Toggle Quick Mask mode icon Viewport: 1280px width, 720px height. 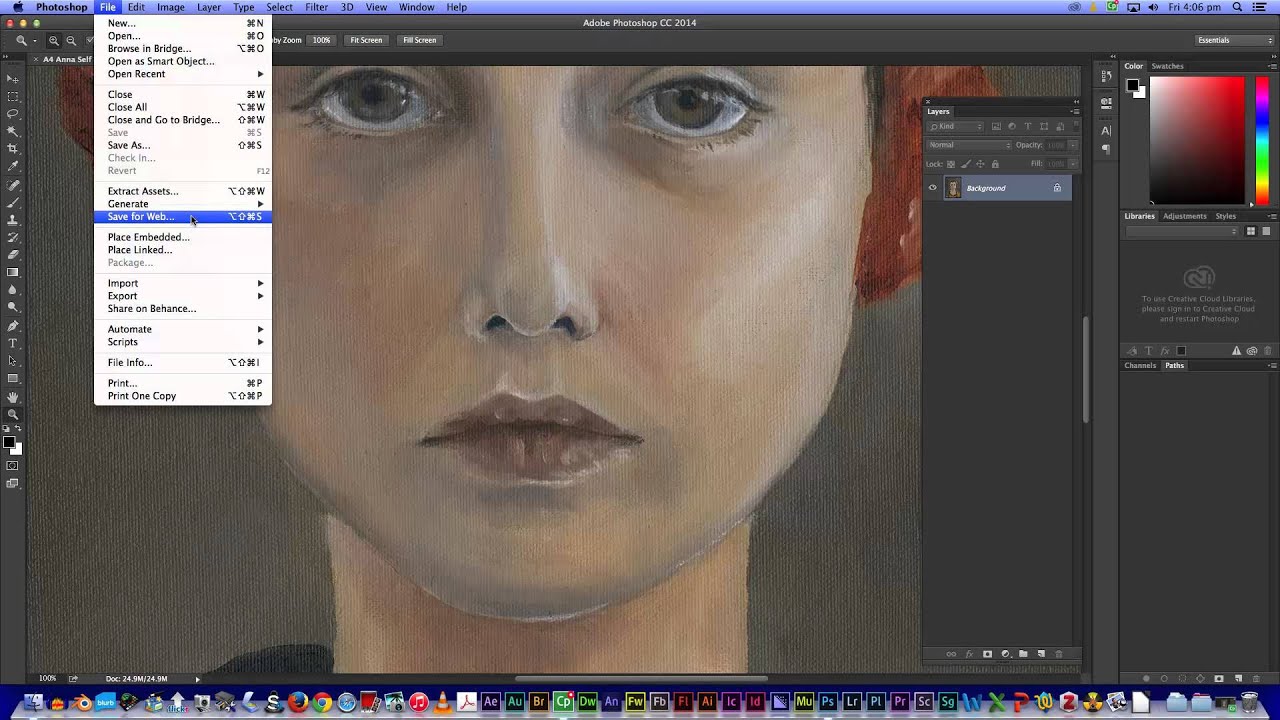12,465
